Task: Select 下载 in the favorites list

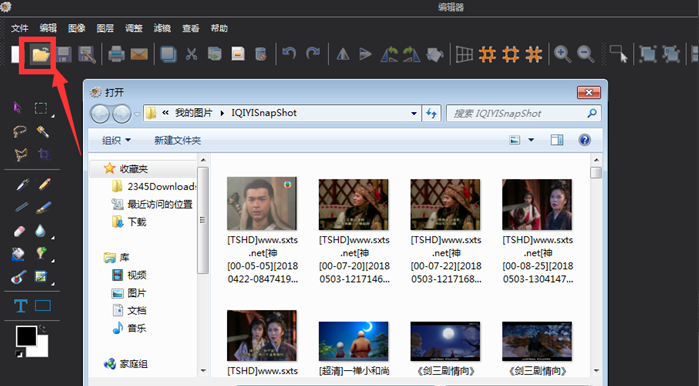Action: pos(137,222)
